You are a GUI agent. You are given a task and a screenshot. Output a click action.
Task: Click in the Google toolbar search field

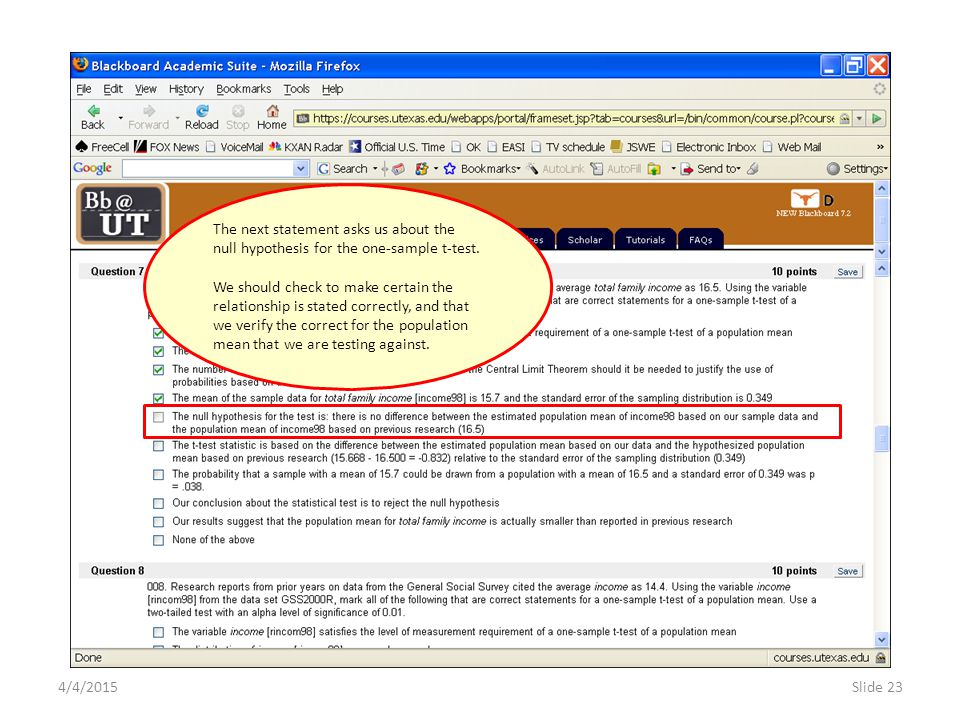click(208, 168)
